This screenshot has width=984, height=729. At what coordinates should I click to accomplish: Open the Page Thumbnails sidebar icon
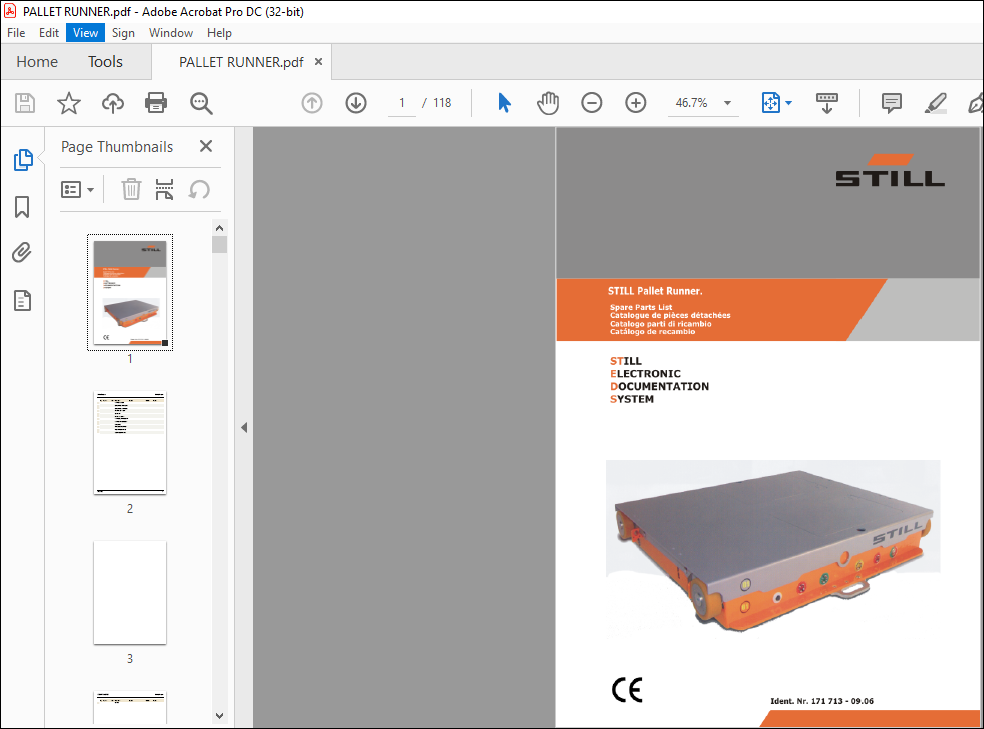pos(23,160)
